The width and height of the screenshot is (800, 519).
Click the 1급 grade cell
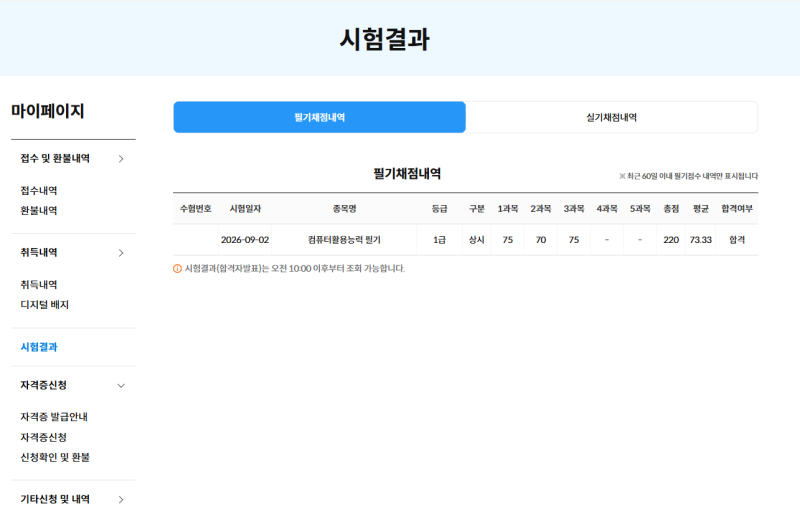pyautogui.click(x=439, y=240)
